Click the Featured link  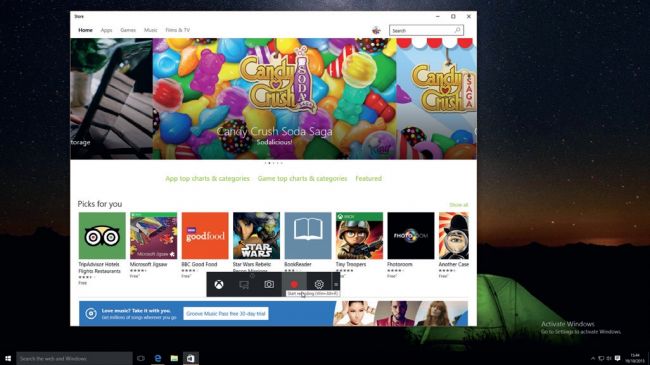click(368, 178)
